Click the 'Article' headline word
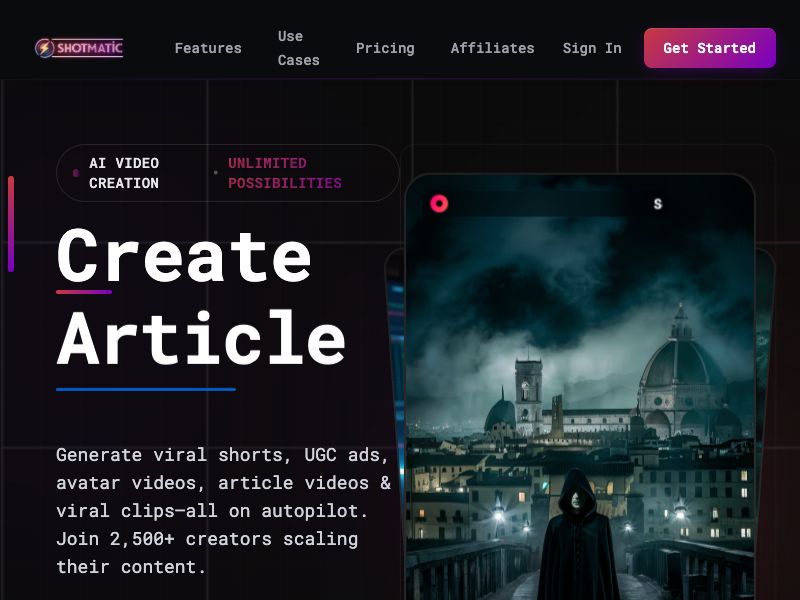 [201, 337]
